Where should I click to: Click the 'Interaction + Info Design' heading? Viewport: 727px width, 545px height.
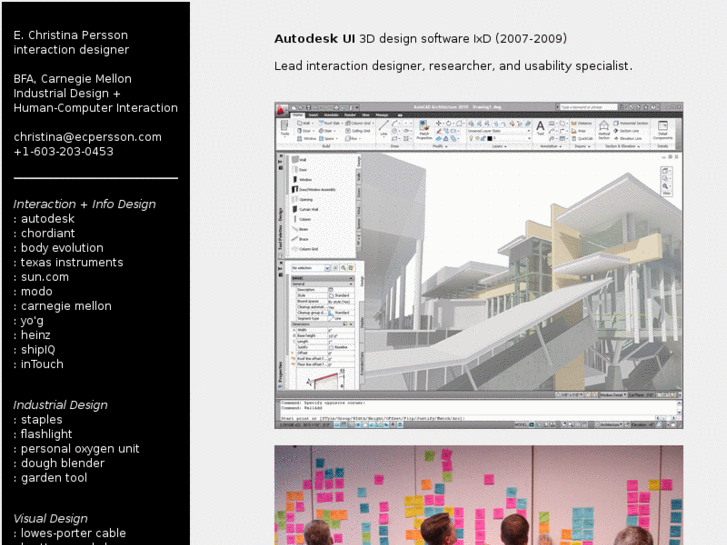84,205
